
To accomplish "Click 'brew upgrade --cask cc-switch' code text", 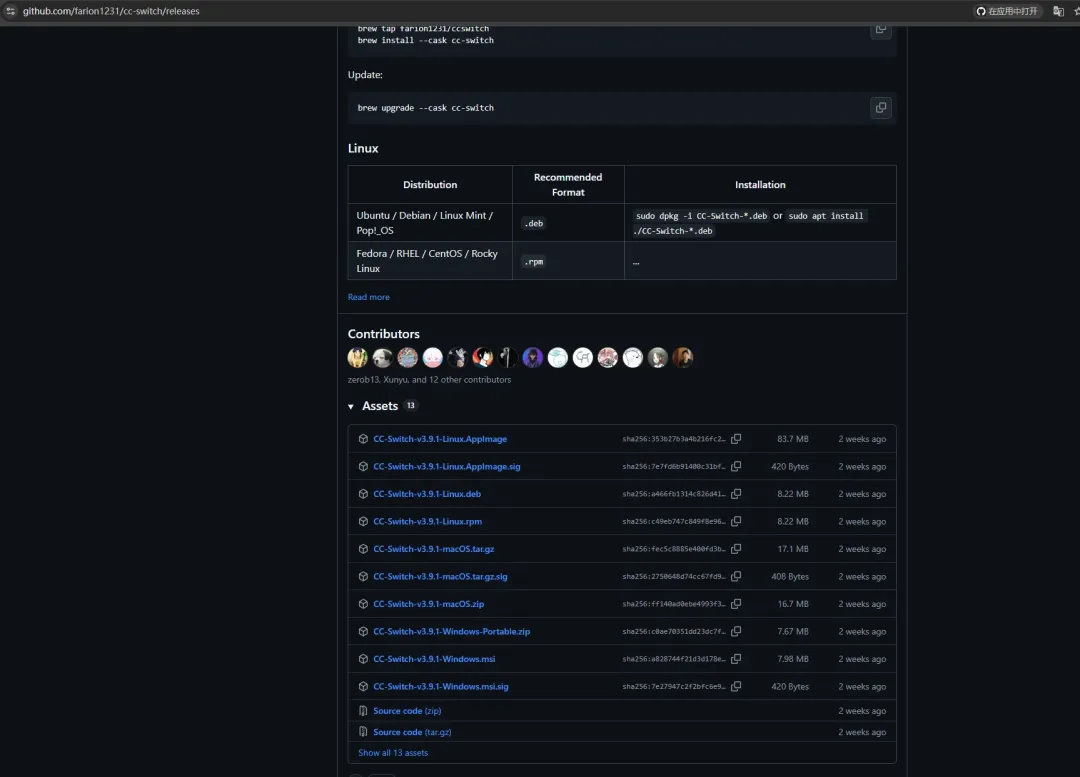I will (426, 108).
